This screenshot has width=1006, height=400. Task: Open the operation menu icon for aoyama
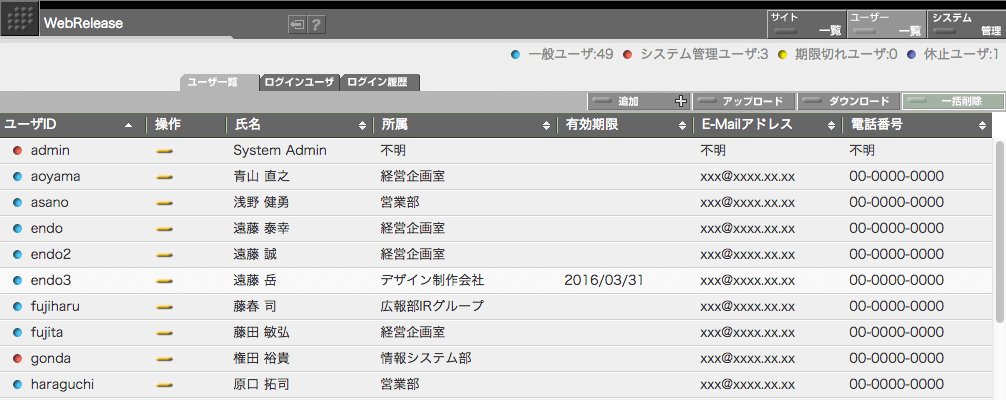pyautogui.click(x=165, y=177)
